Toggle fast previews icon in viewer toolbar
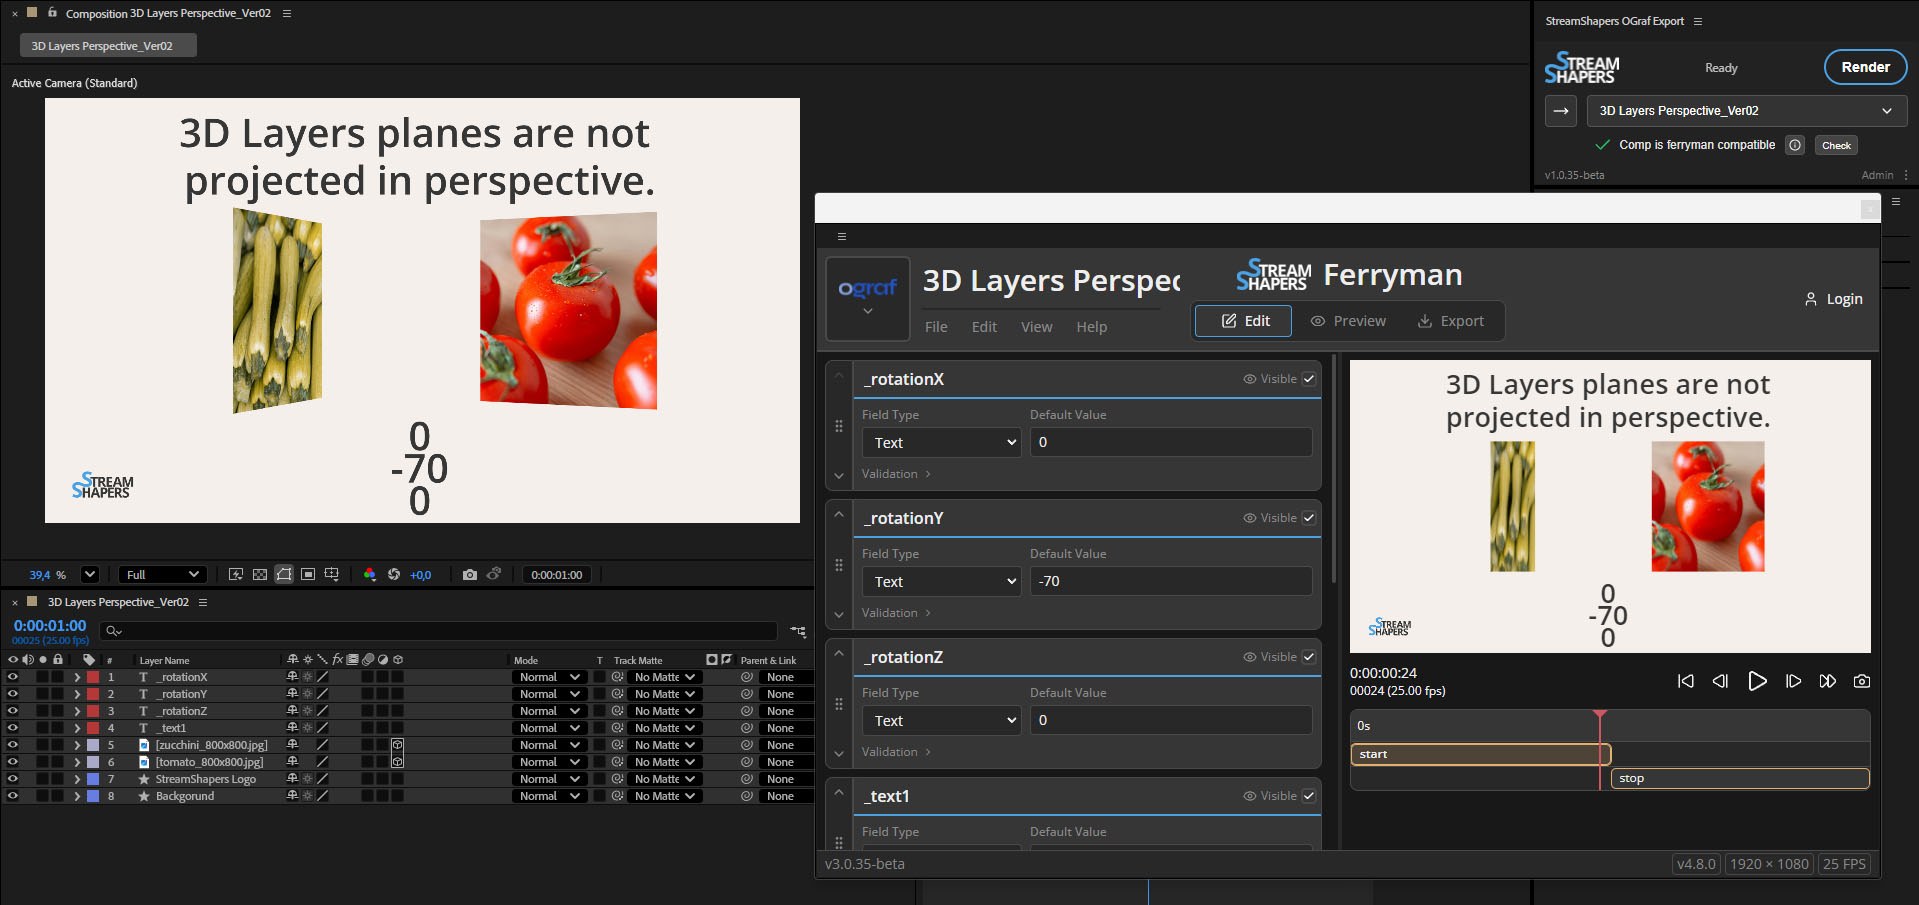 click(x=236, y=574)
